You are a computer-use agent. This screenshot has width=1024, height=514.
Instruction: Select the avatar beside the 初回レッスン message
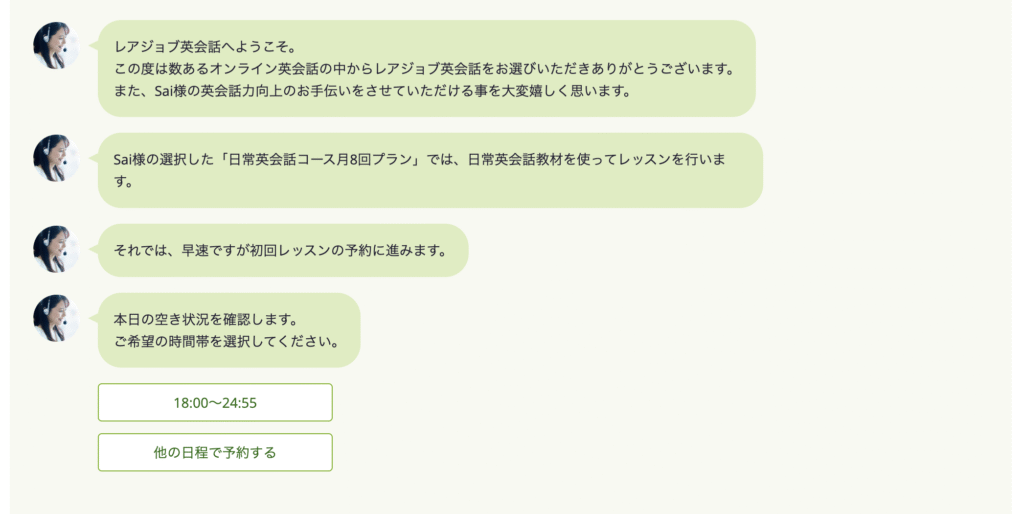(x=55, y=249)
